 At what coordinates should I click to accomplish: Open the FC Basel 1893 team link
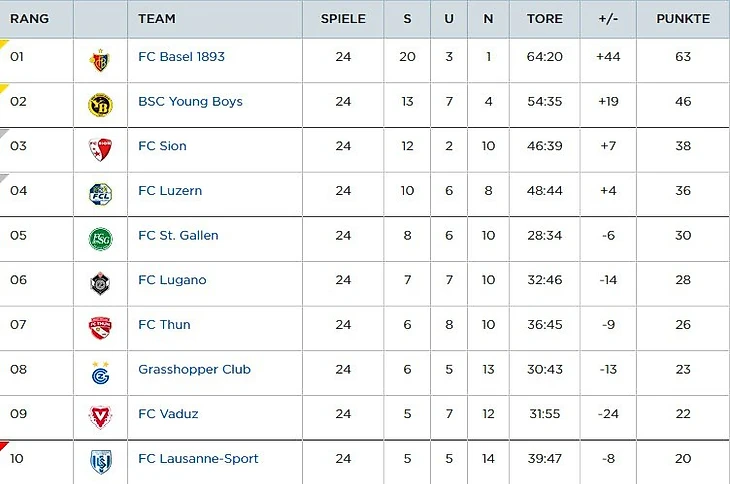(x=181, y=57)
